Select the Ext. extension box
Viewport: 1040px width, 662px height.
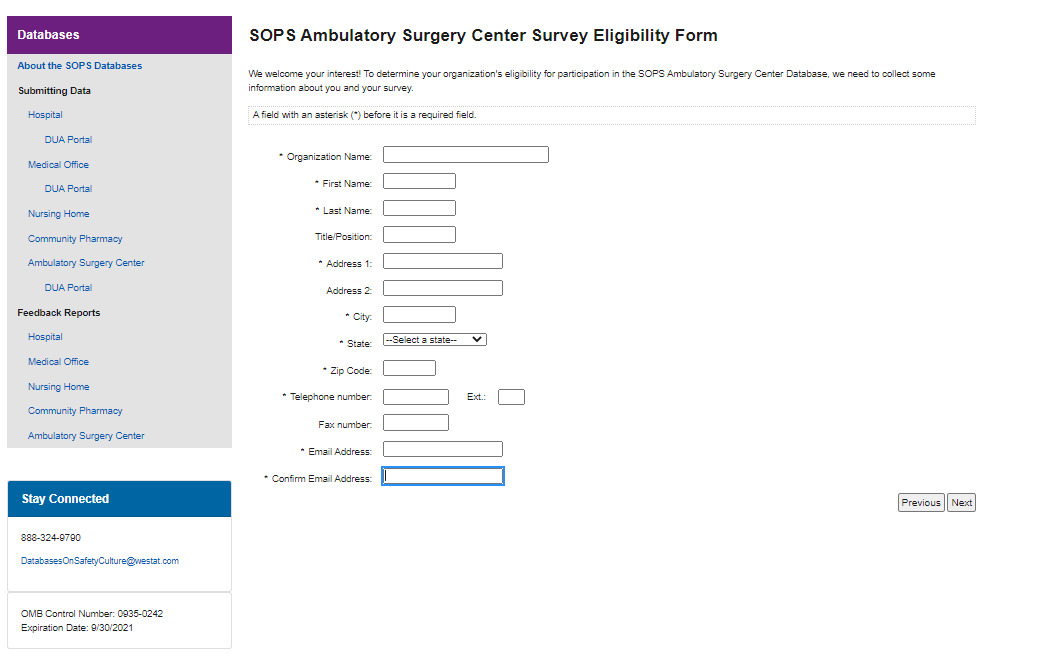coord(511,397)
